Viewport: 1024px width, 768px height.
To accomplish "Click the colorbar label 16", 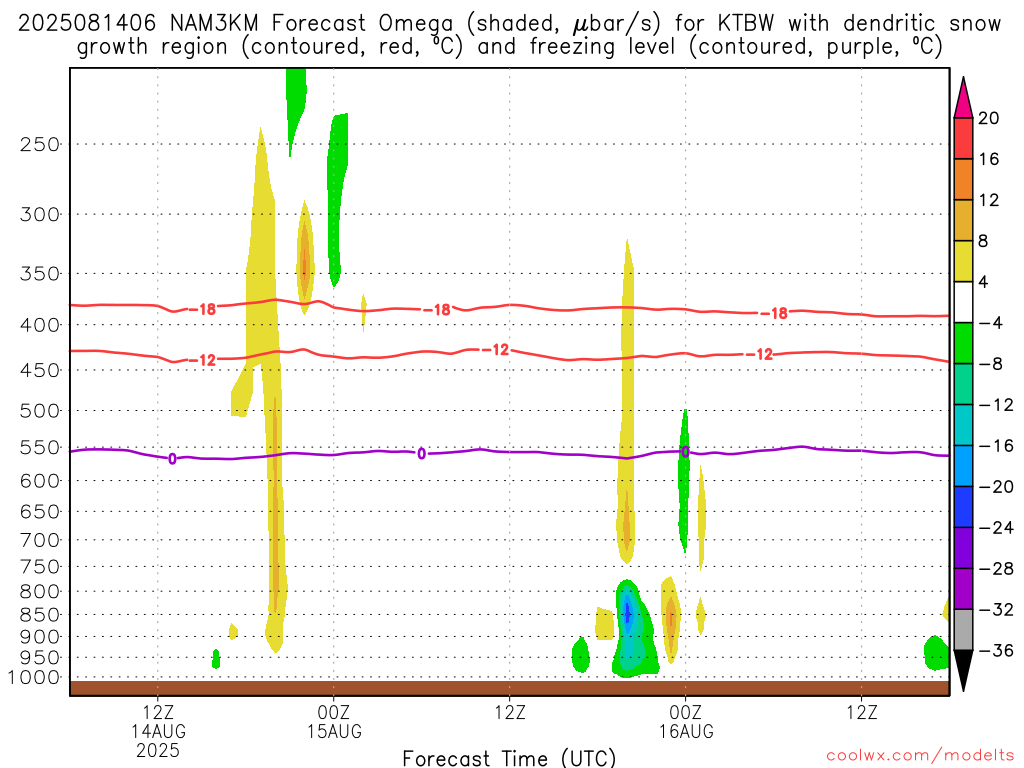I will point(989,159).
